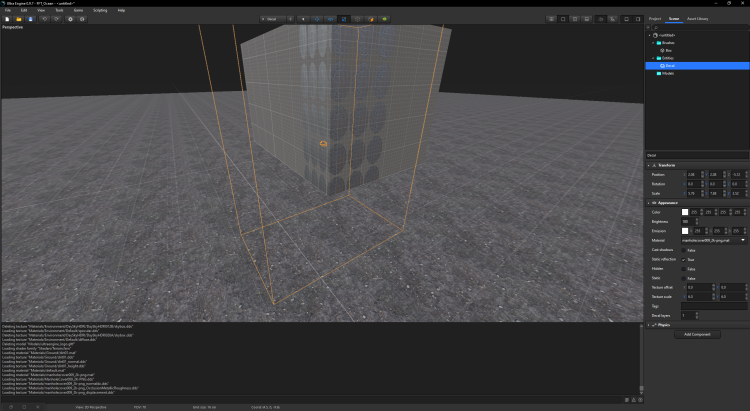Screen dimensions: 750x411
Task: Open the Scripting menu
Action: [100, 10]
